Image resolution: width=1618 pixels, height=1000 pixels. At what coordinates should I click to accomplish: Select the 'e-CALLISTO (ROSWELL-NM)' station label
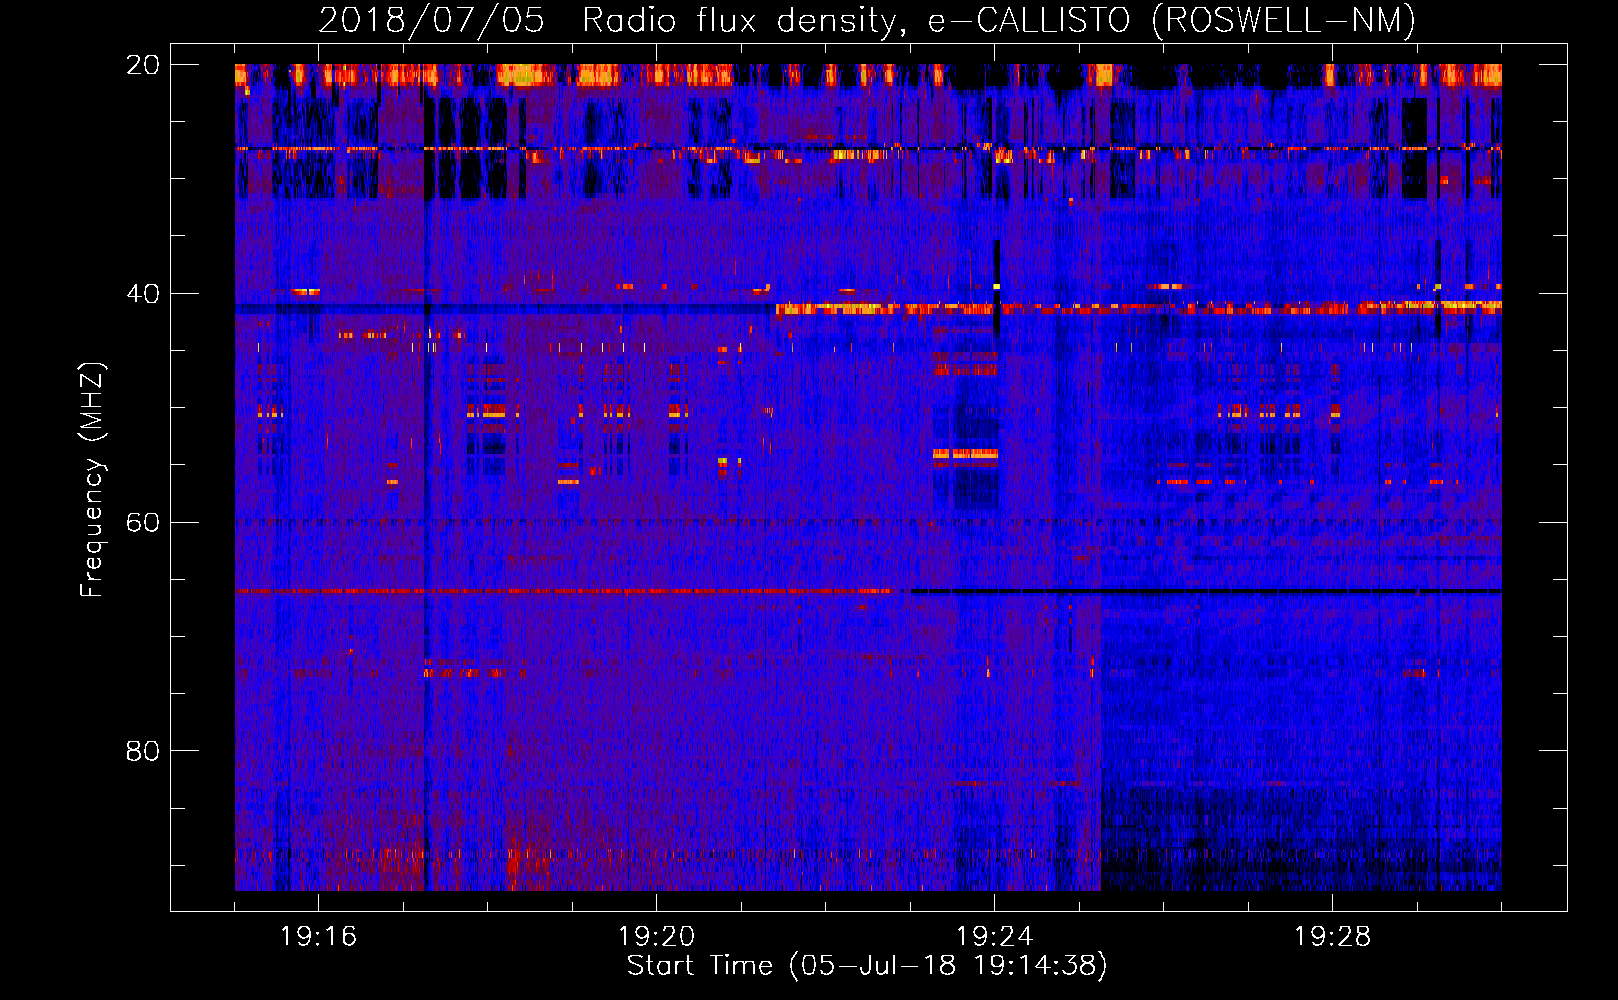coord(1172,21)
